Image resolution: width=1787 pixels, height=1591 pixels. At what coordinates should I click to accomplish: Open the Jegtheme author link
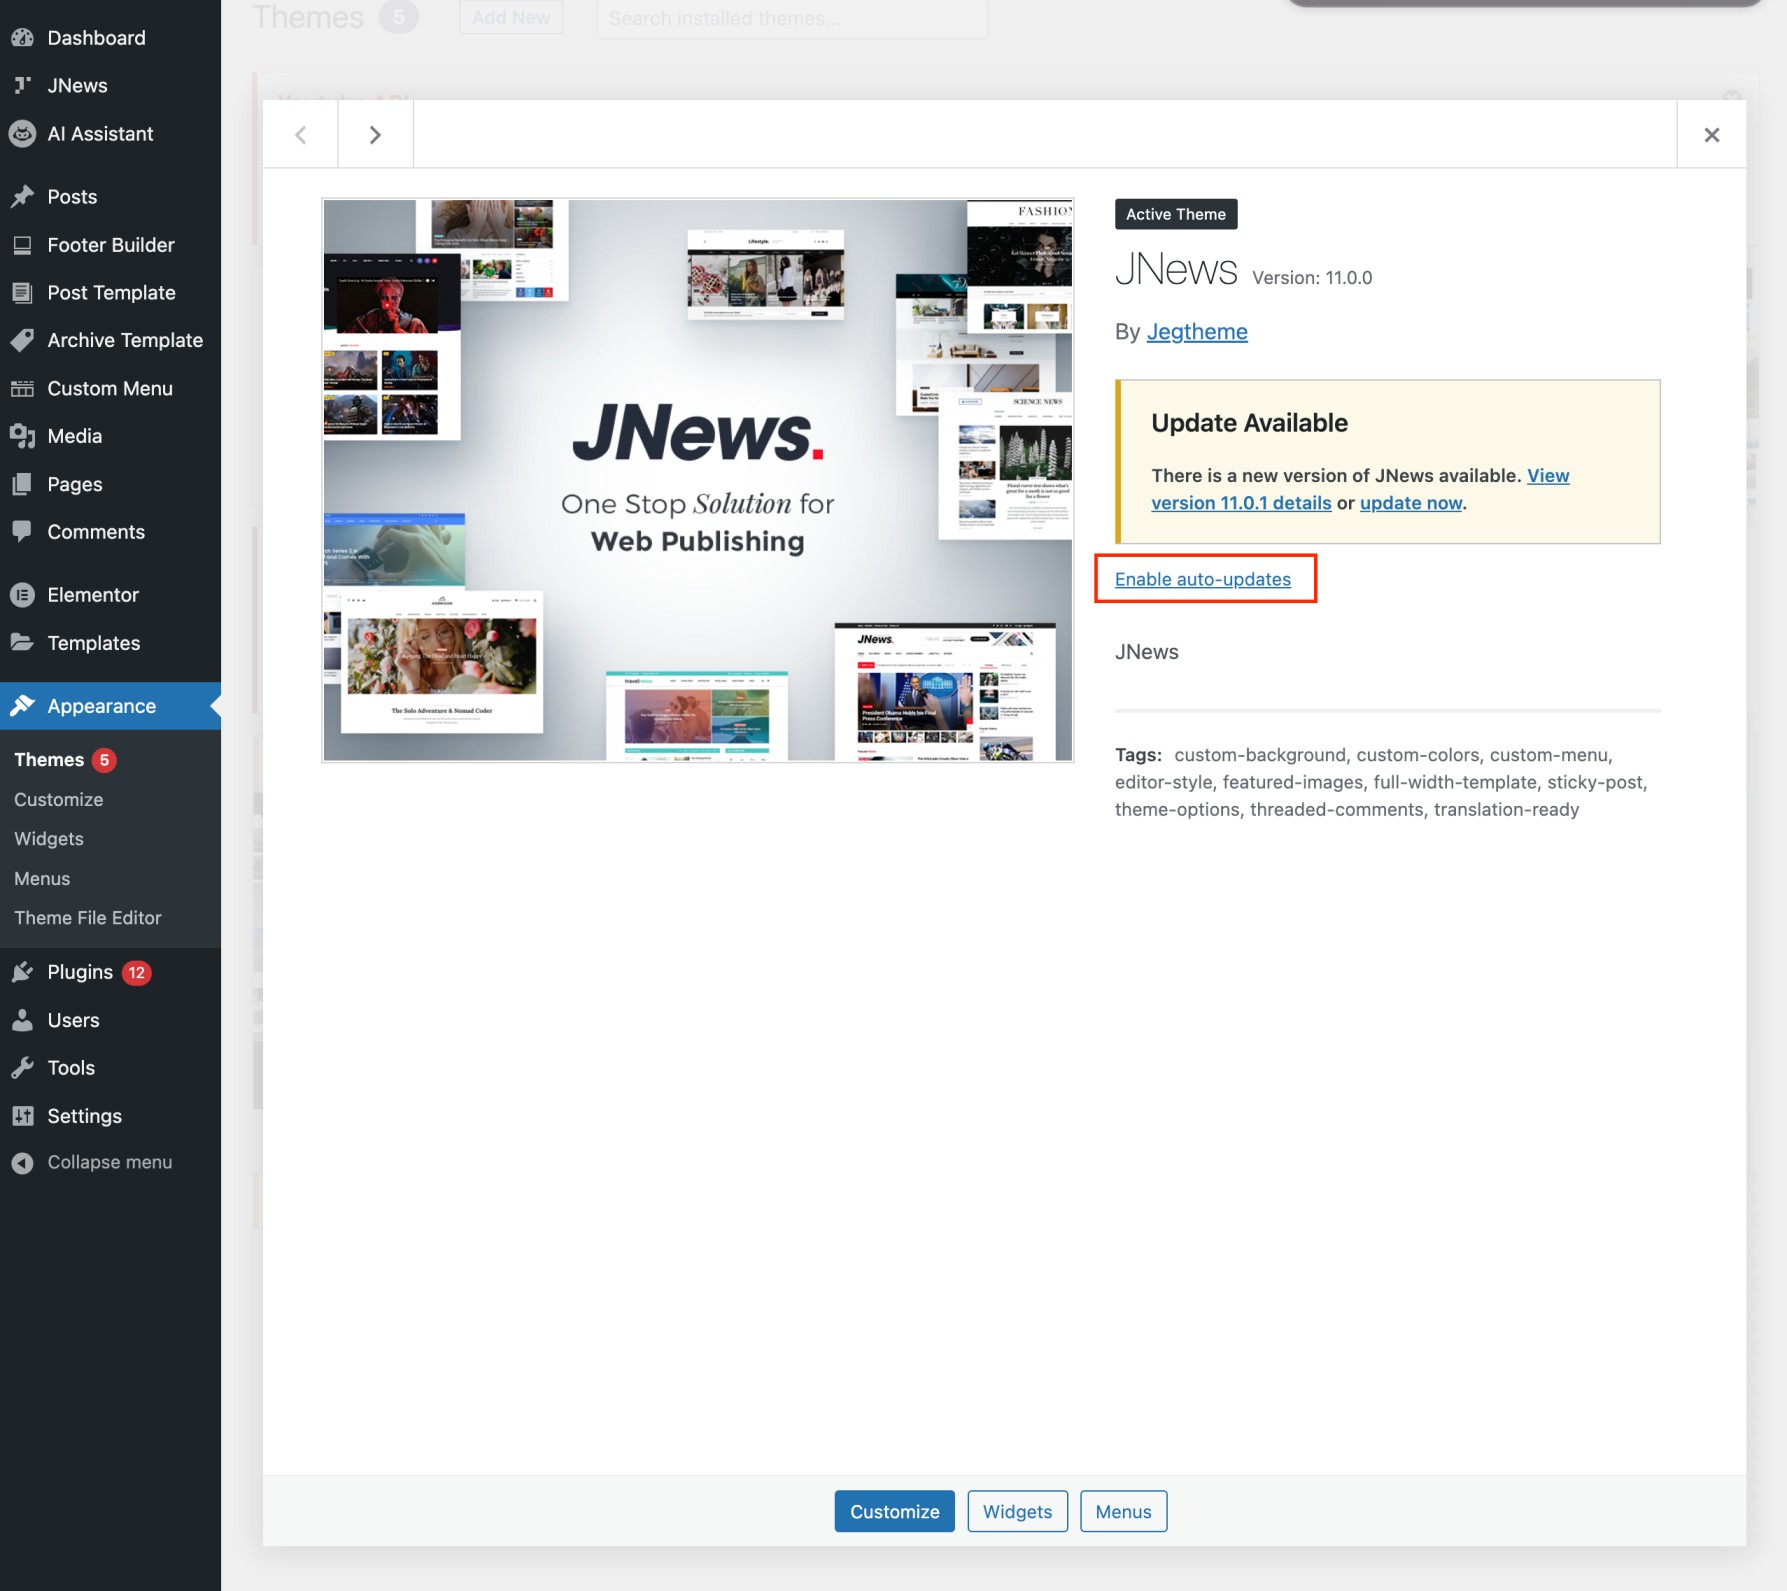(1197, 332)
